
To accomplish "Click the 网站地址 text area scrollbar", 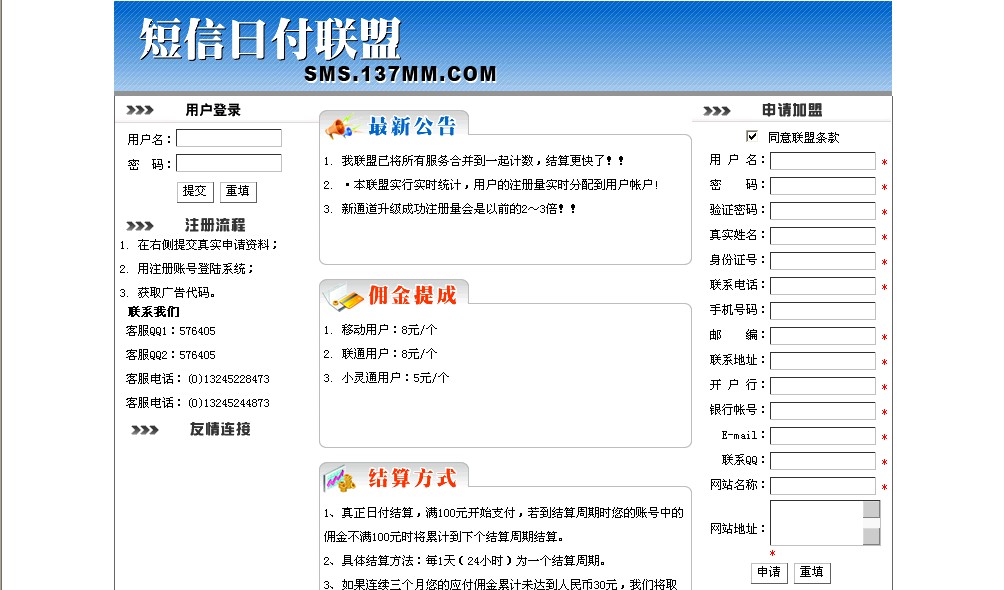I will click(871, 523).
